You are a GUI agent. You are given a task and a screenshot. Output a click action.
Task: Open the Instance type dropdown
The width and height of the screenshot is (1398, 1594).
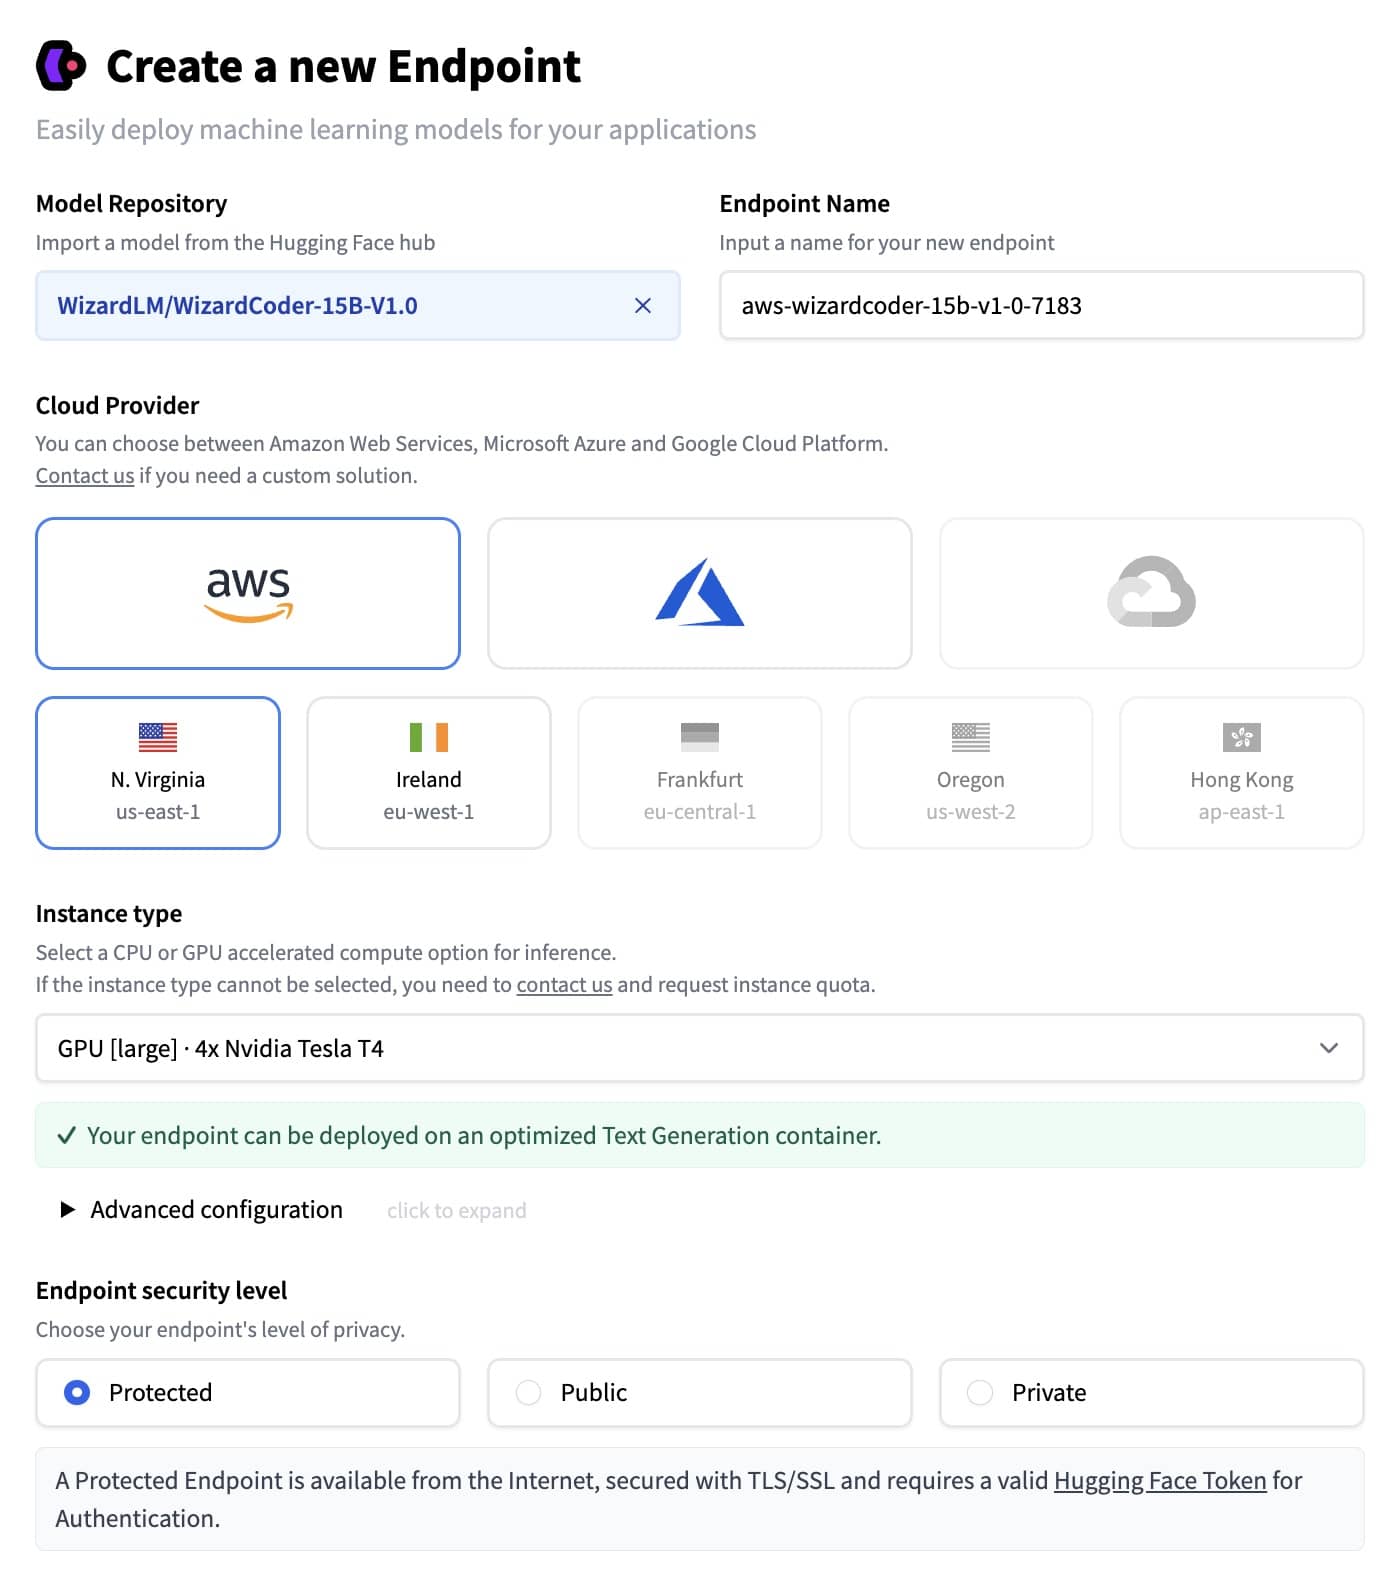pyautogui.click(x=699, y=1048)
